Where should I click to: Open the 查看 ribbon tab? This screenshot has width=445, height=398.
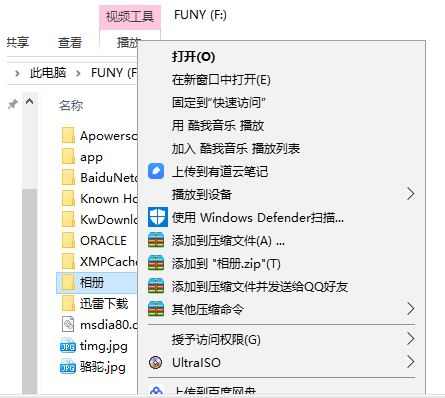[70, 42]
